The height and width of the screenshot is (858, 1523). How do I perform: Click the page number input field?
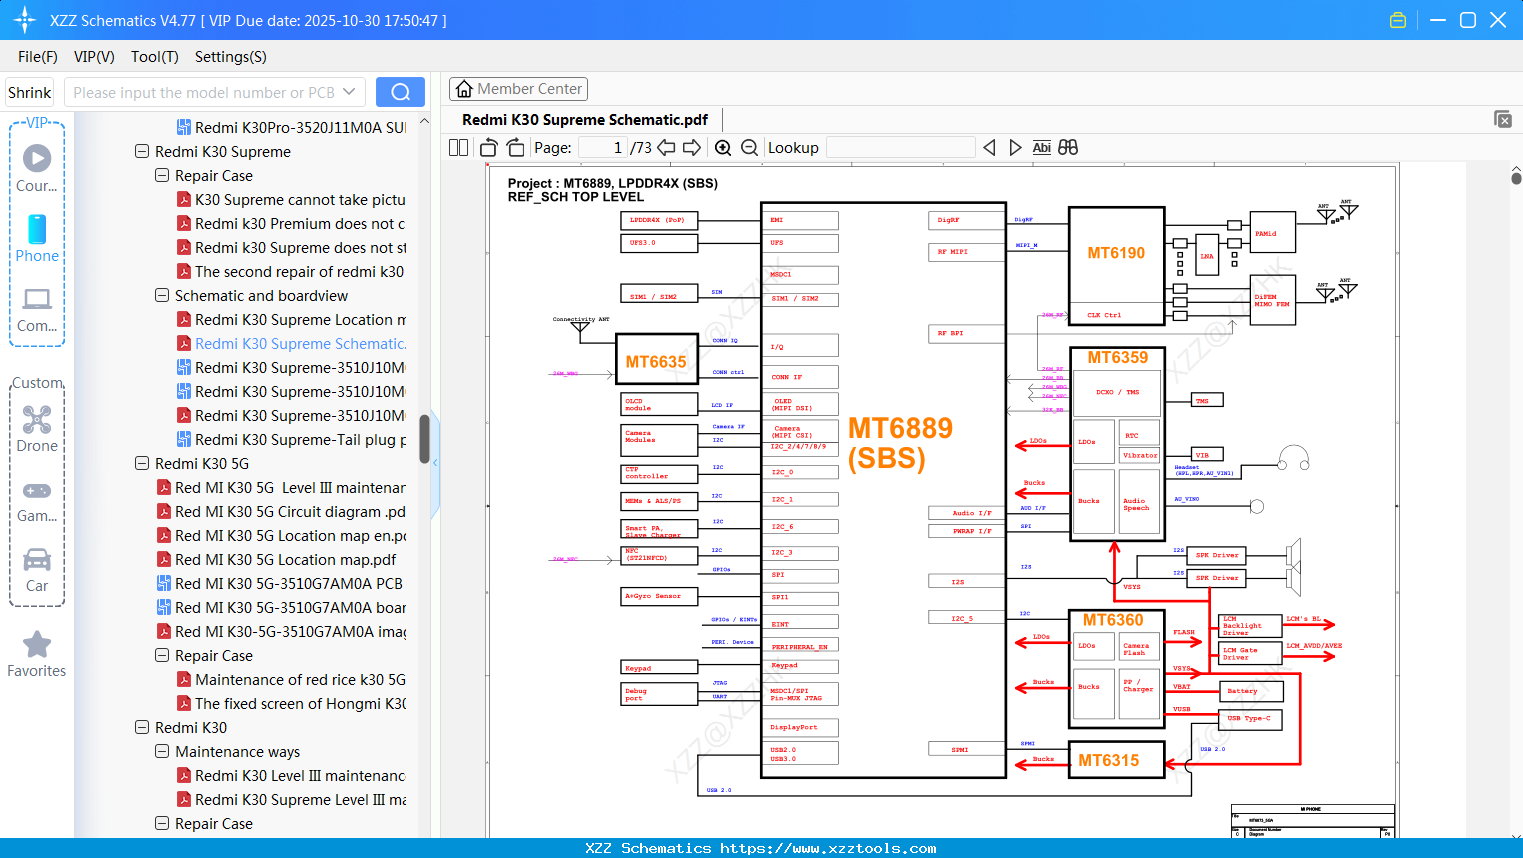[601, 147]
